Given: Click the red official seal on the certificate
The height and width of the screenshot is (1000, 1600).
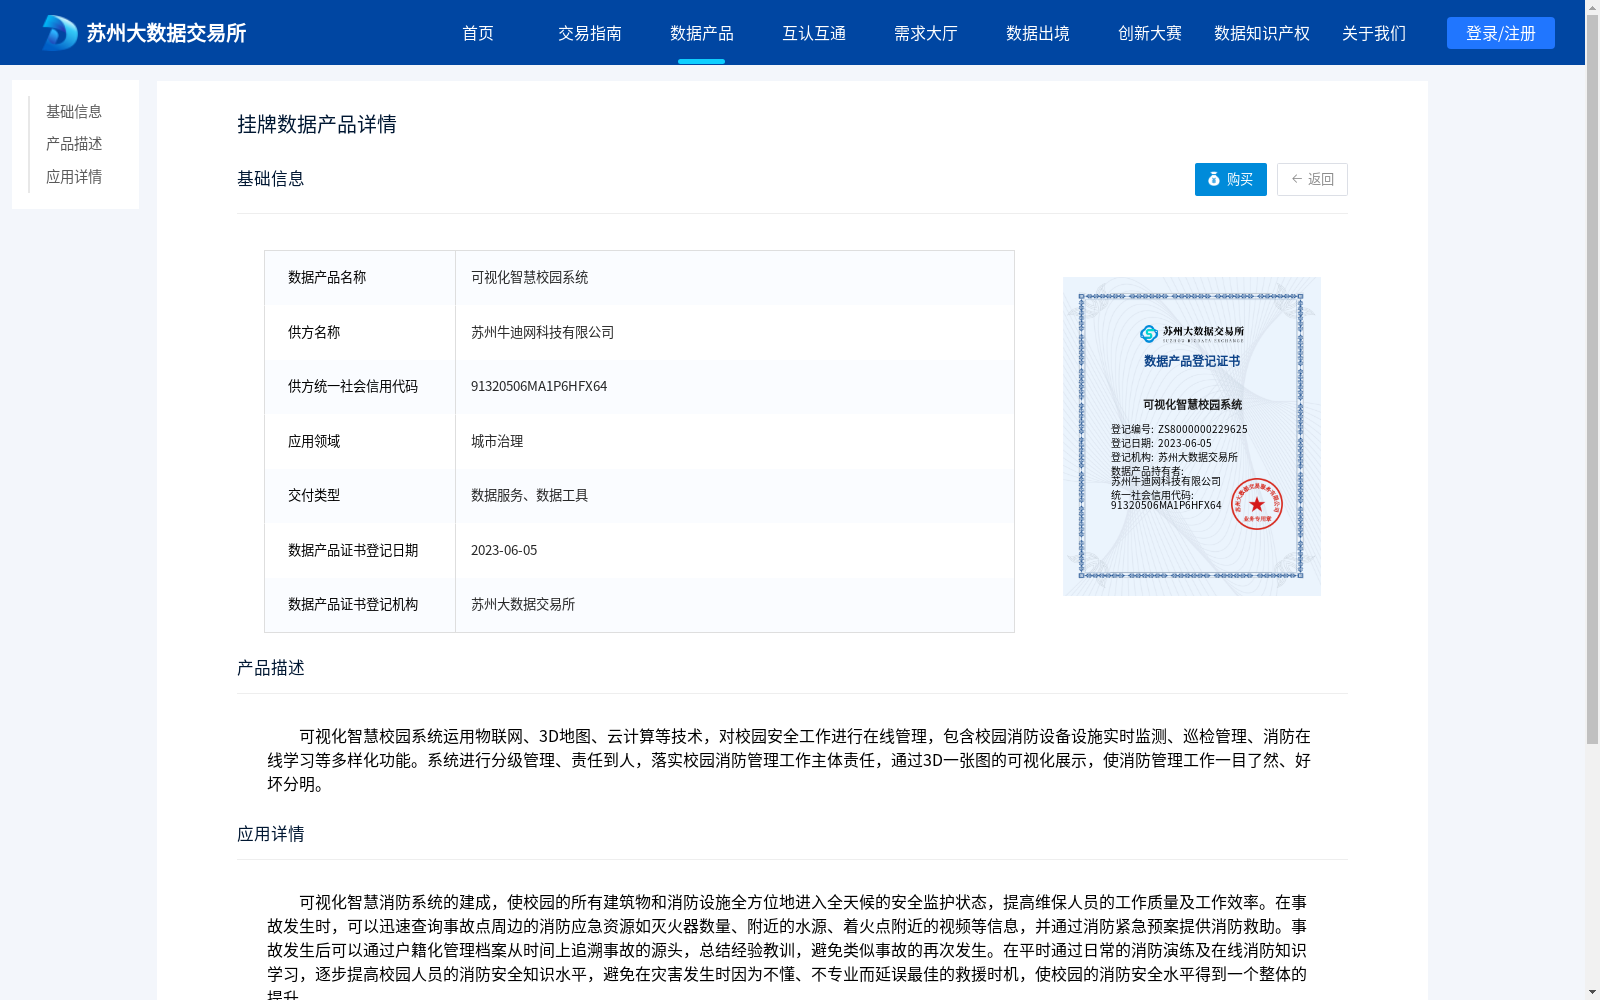Looking at the screenshot, I should coord(1260,505).
